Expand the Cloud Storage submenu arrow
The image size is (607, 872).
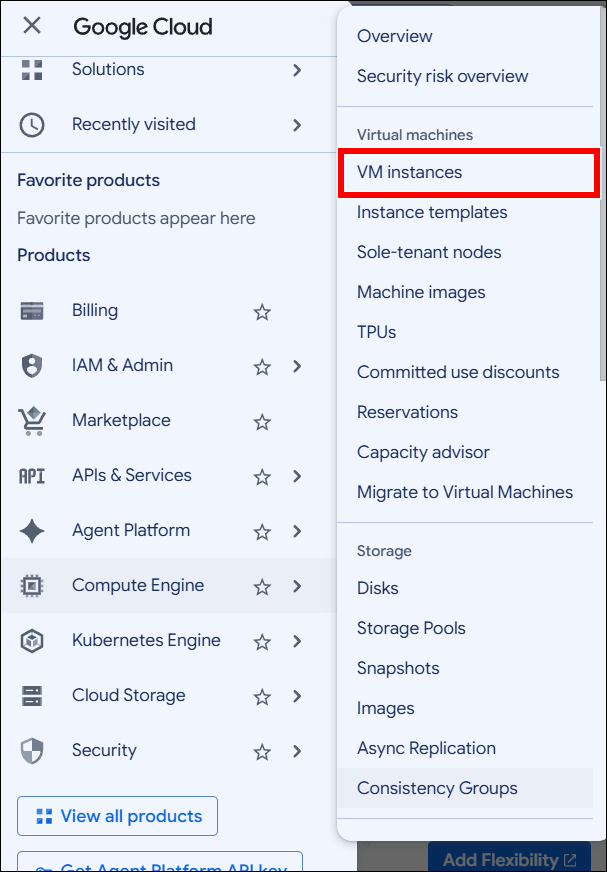(x=297, y=696)
